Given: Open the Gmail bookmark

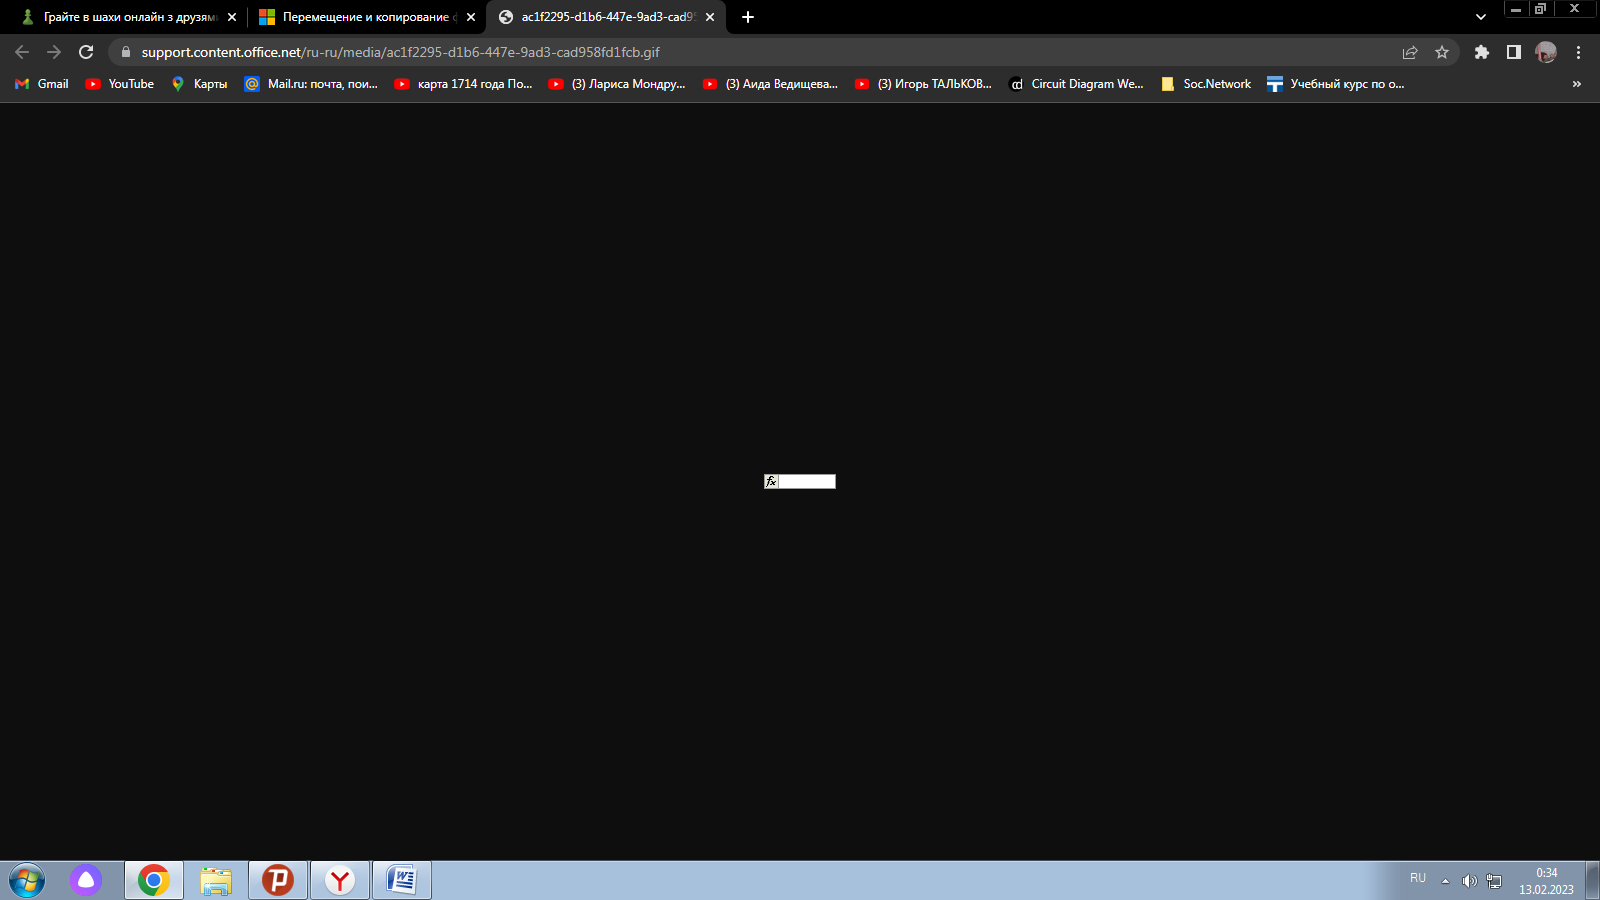Looking at the screenshot, I should (42, 84).
